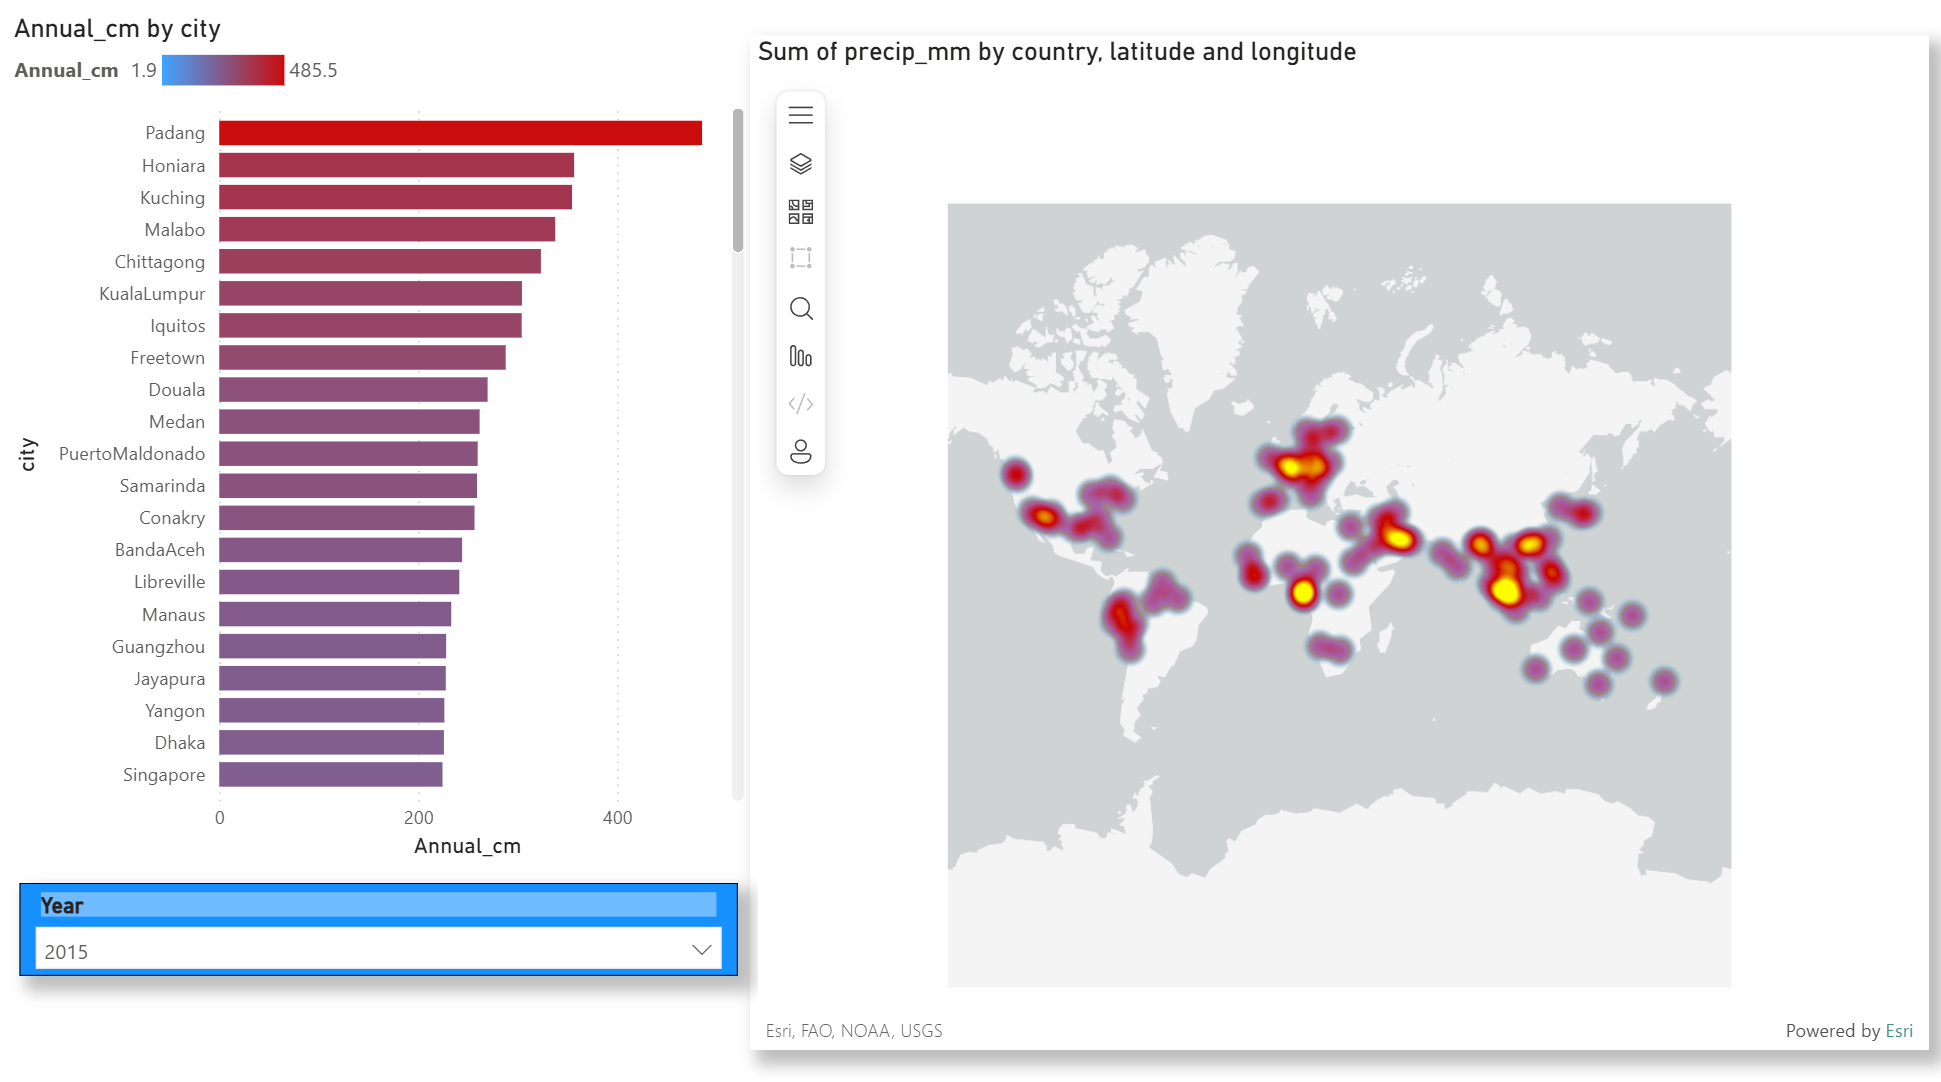Select the Kuching bar
This screenshot has width=1941, height=1082.
tap(396, 197)
